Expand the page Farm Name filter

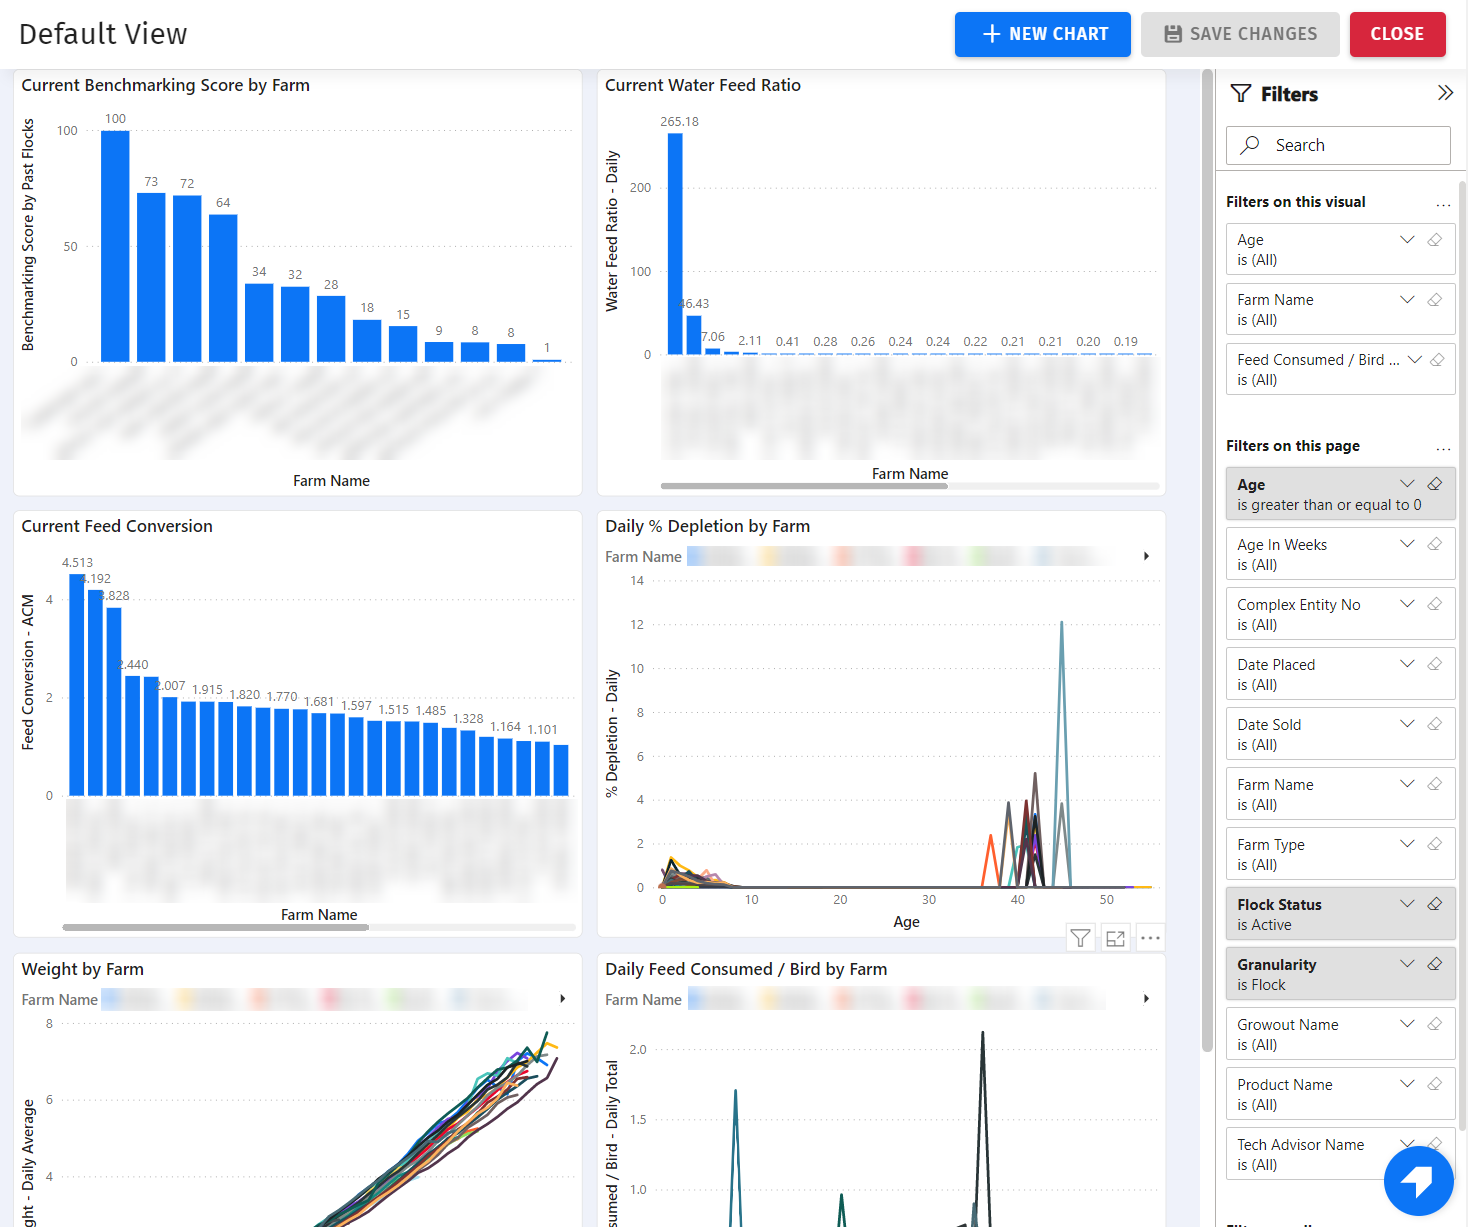(1407, 784)
